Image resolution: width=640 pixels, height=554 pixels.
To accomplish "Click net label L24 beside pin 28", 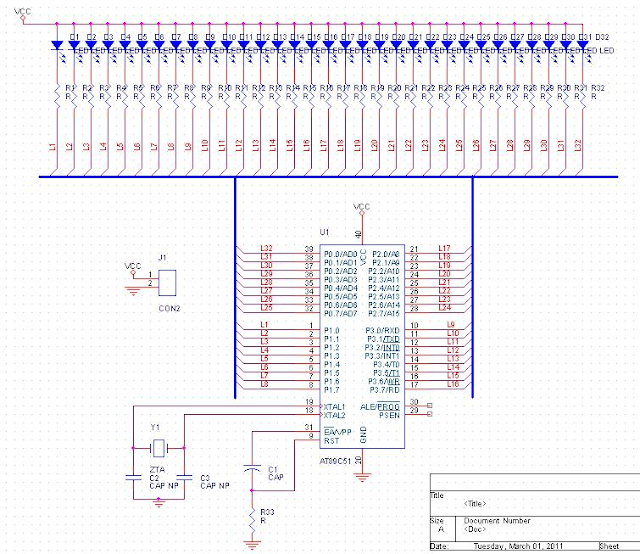I will (x=444, y=308).
